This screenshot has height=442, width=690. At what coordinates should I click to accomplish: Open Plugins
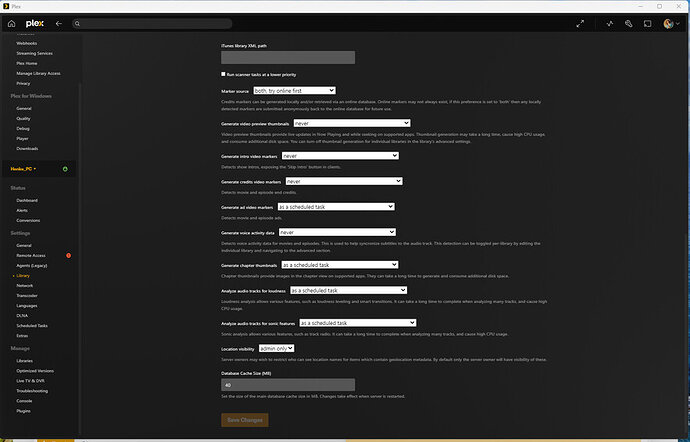[x=23, y=411]
